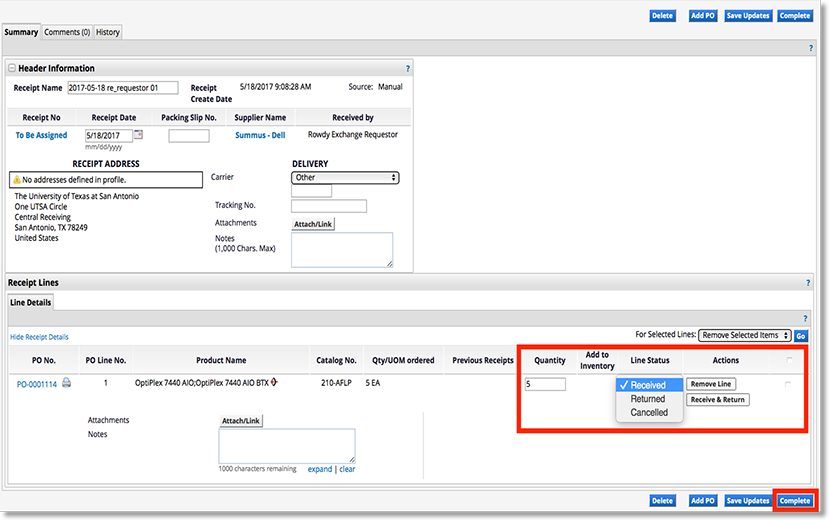The width and height of the screenshot is (830, 521).
Task: Choose Returned in Line Status list
Action: 647,399
